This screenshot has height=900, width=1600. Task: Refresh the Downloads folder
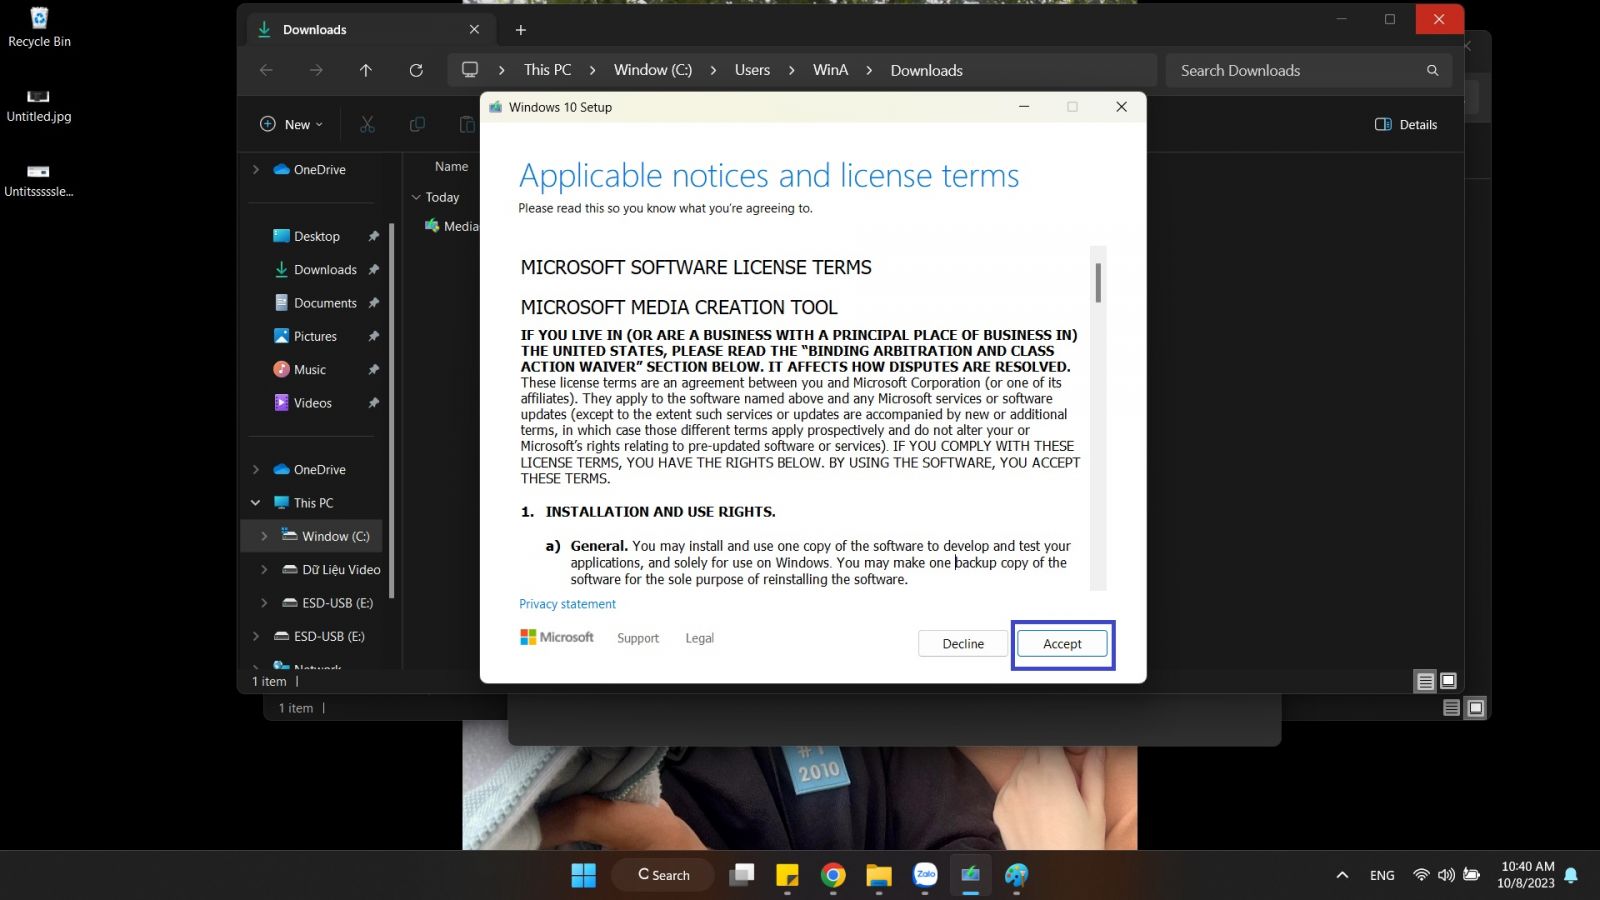pos(416,70)
